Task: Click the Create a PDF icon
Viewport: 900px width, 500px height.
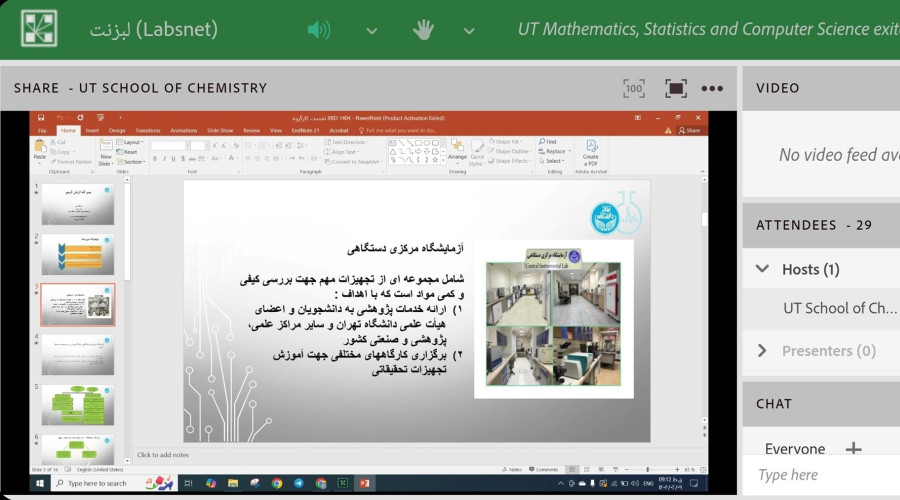Action: tap(590, 151)
